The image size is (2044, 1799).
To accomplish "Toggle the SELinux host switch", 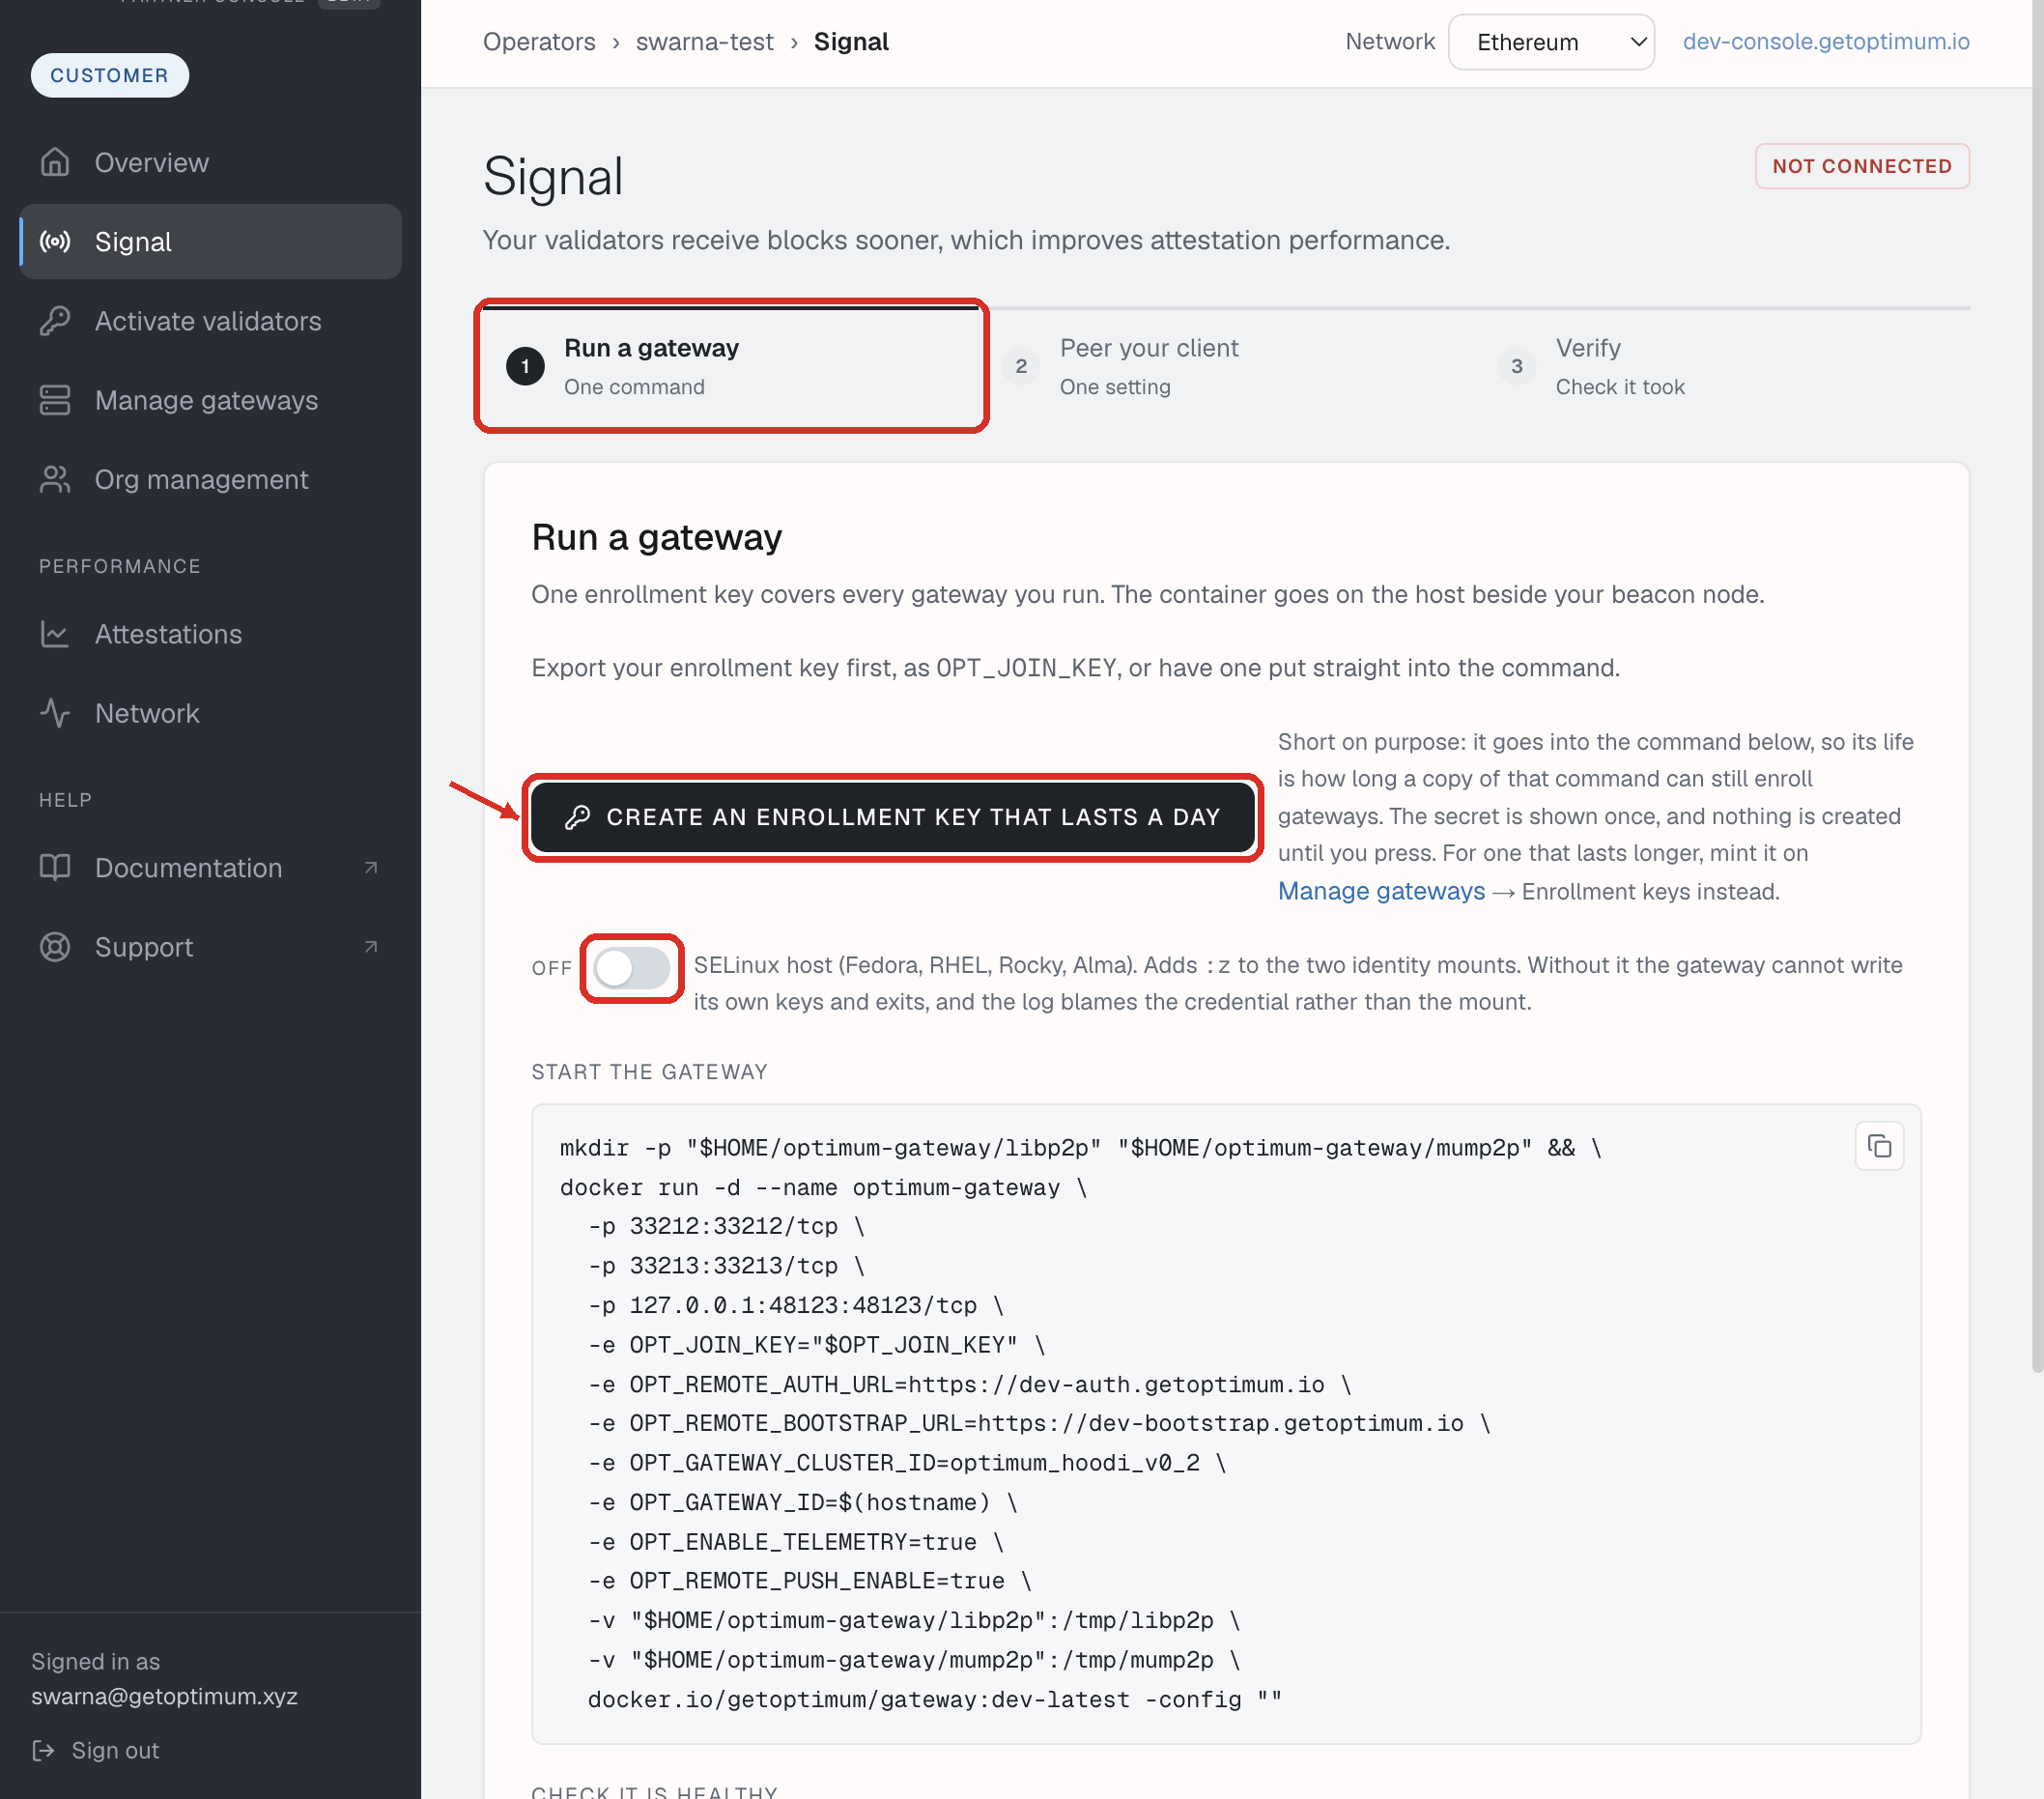I will pos(631,968).
